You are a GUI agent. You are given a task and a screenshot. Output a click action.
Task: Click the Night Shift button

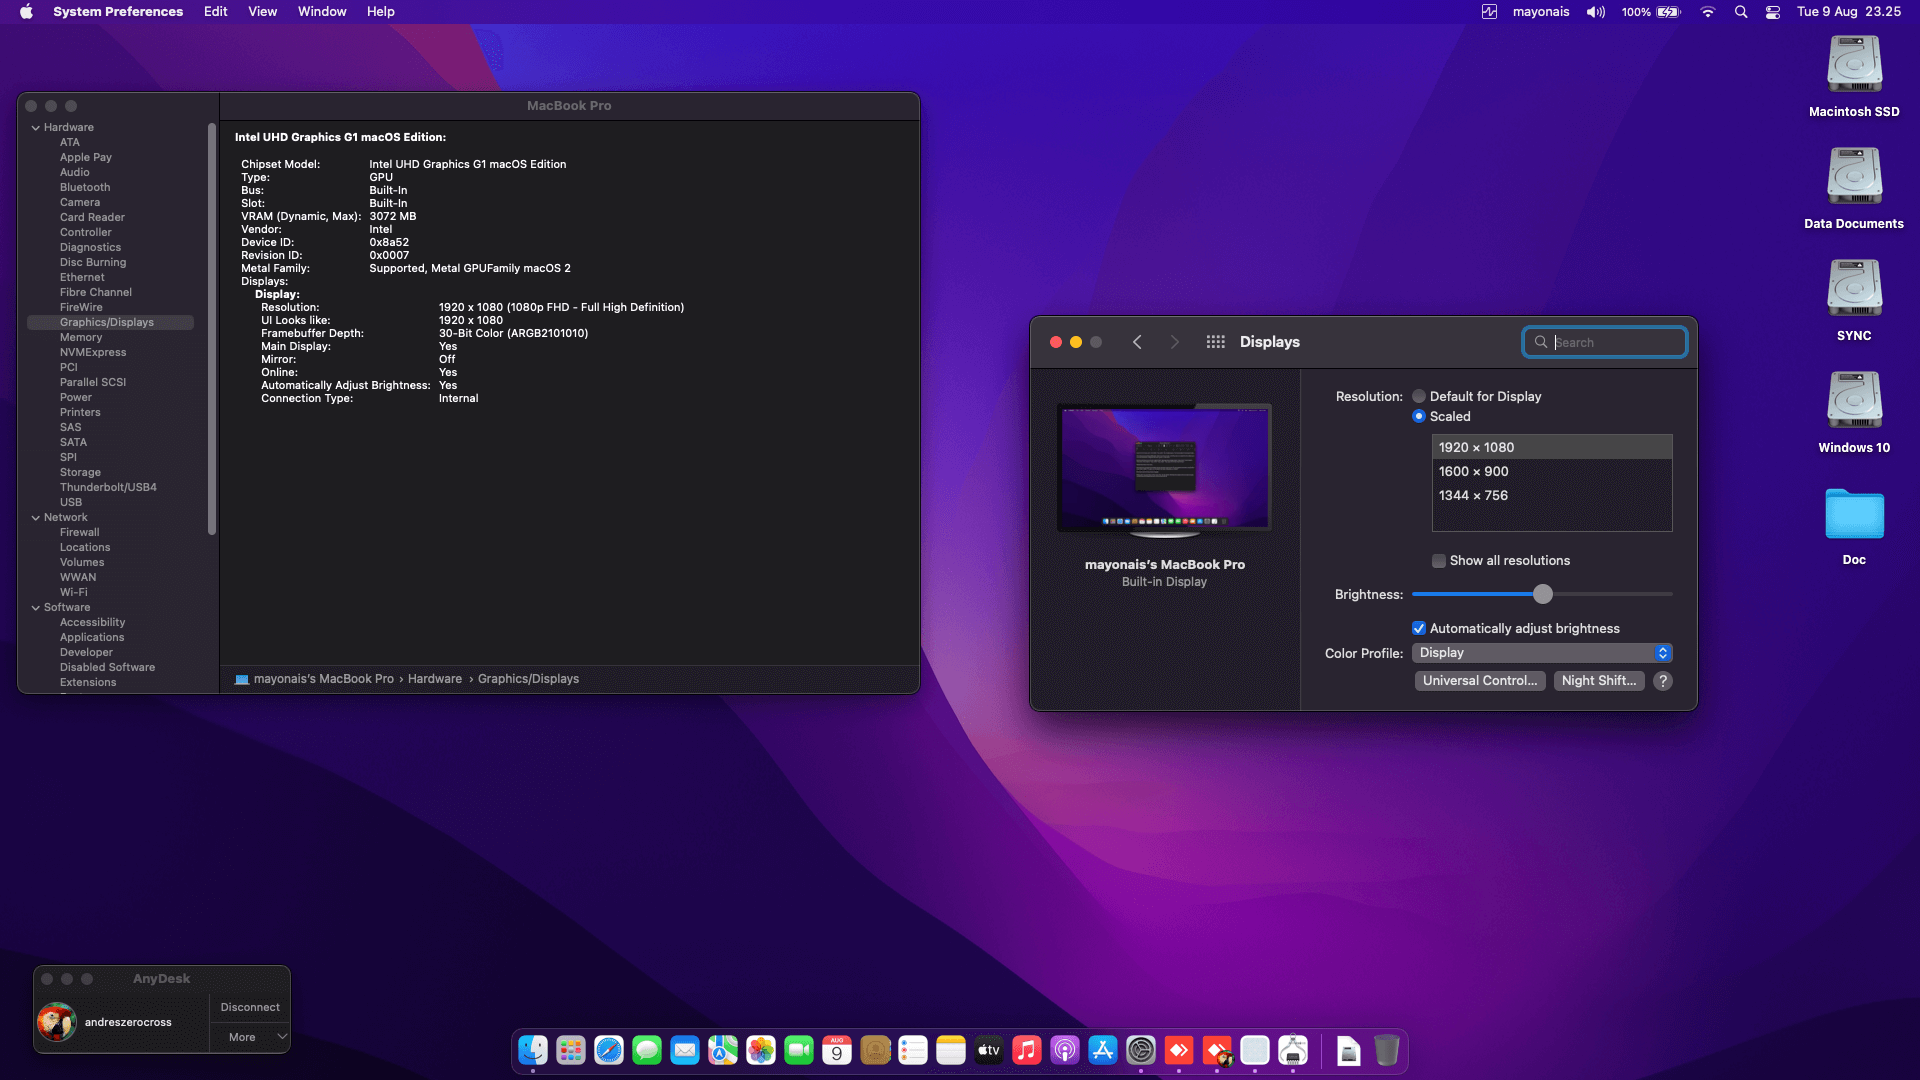[1598, 681]
